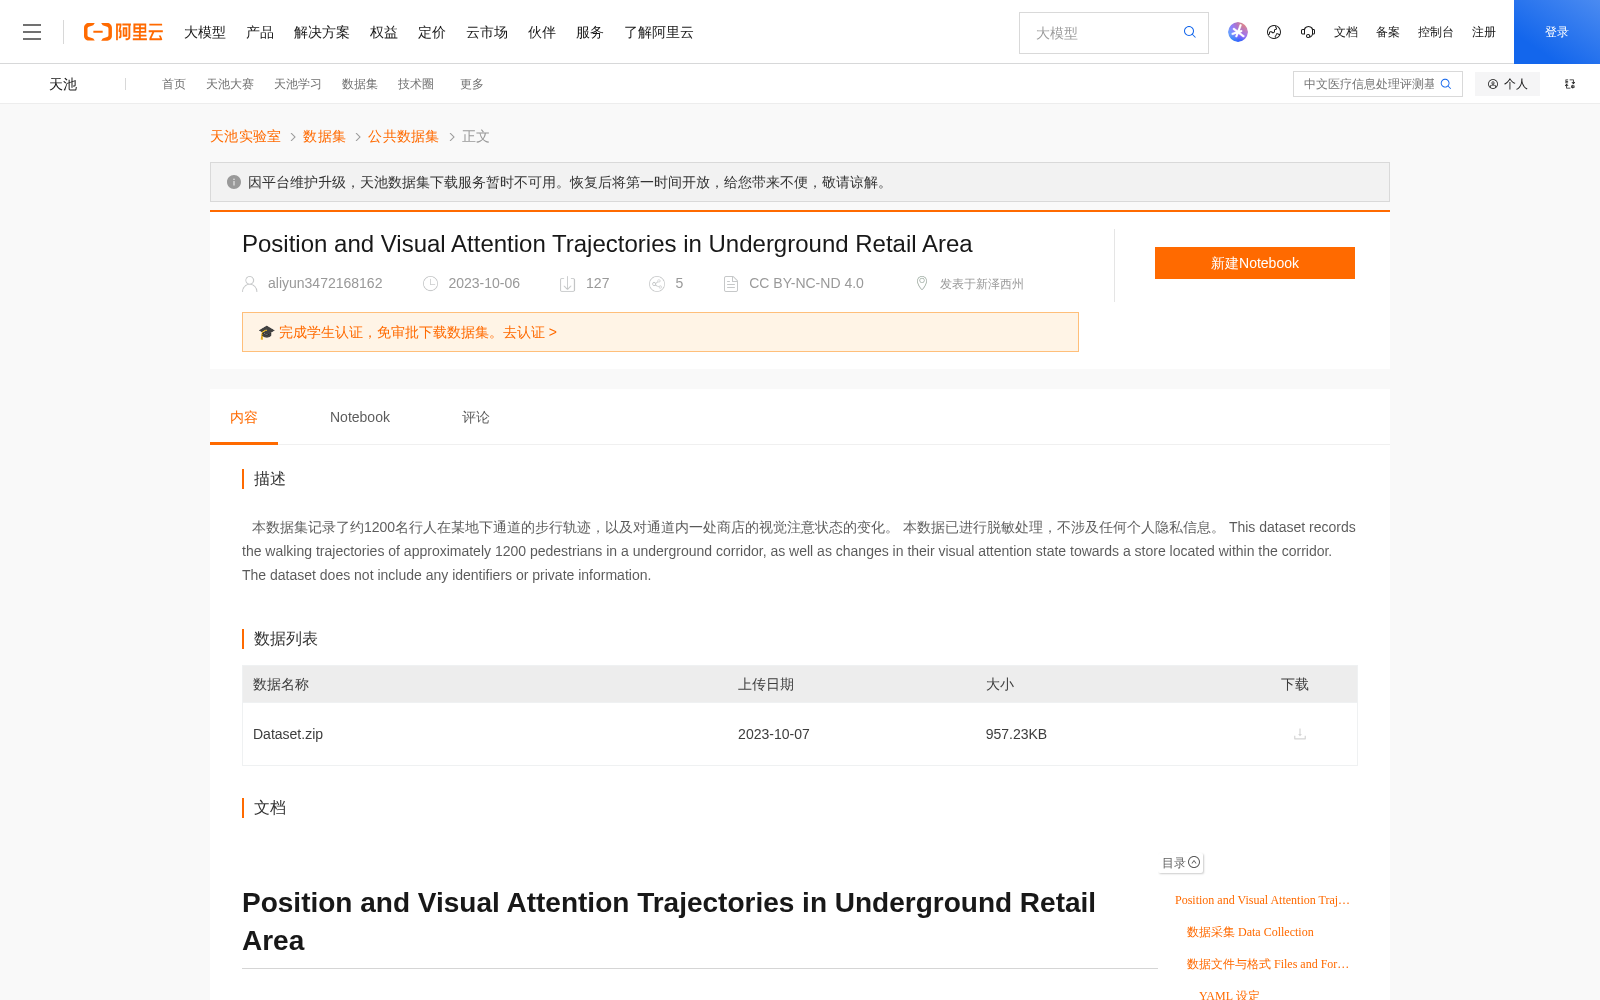Click the globe language icon

(1274, 32)
